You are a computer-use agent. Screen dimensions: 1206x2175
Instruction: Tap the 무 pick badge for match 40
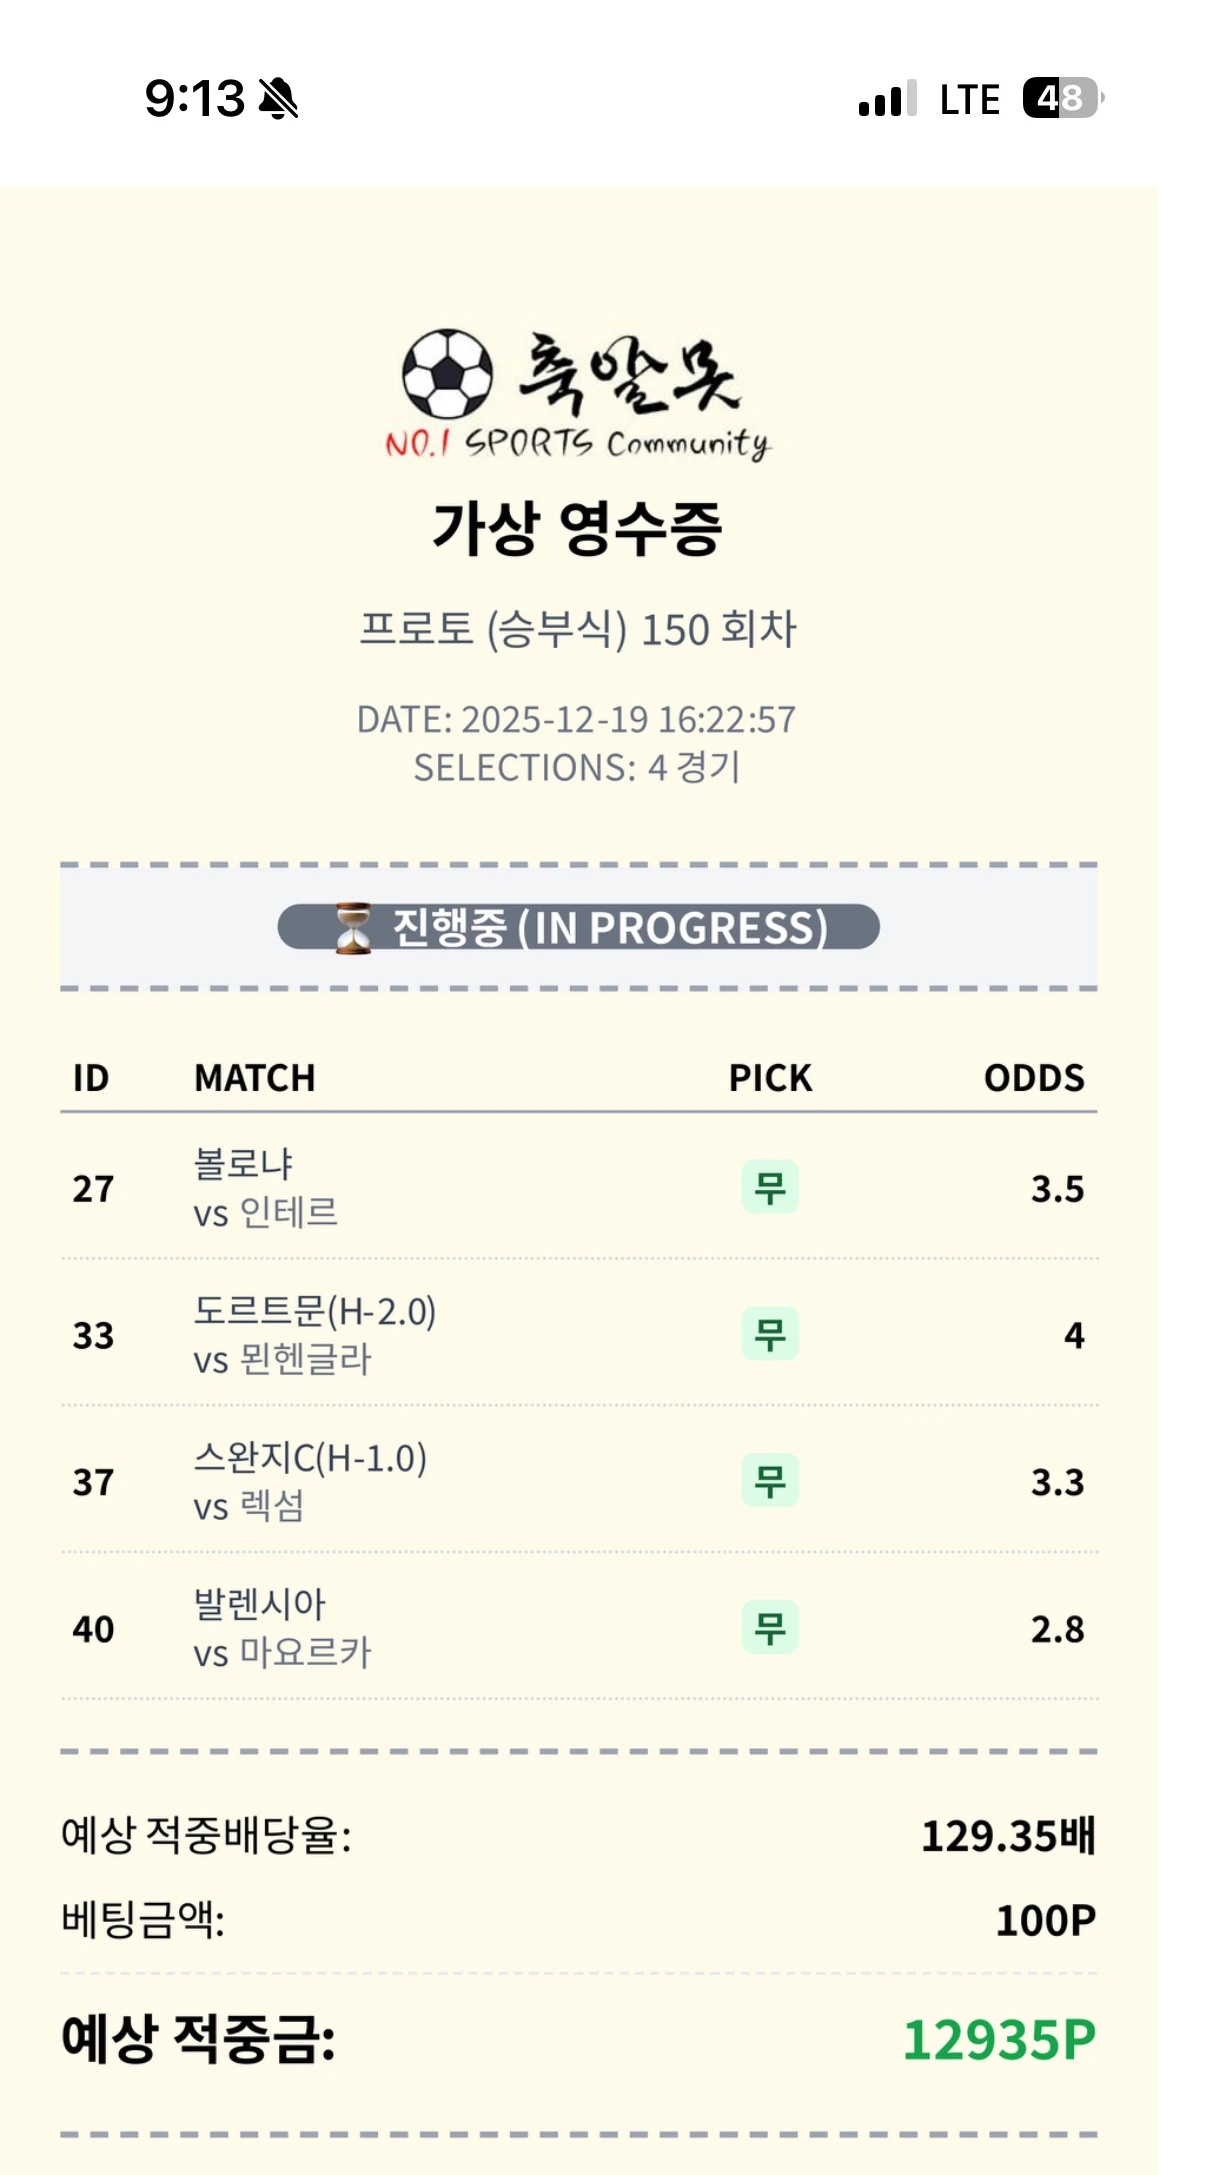[770, 1628]
